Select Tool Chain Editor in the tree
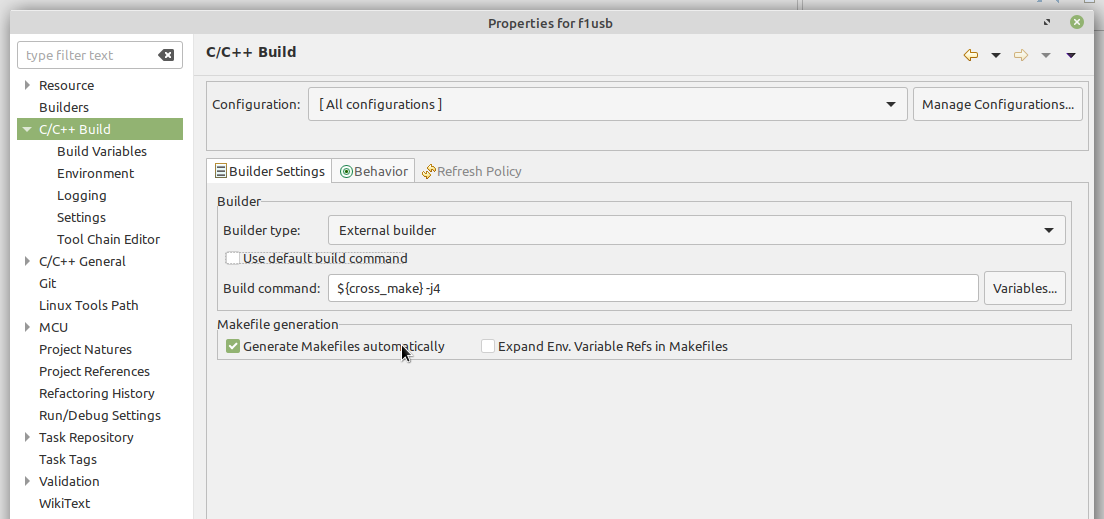The height and width of the screenshot is (519, 1104). [x=108, y=239]
